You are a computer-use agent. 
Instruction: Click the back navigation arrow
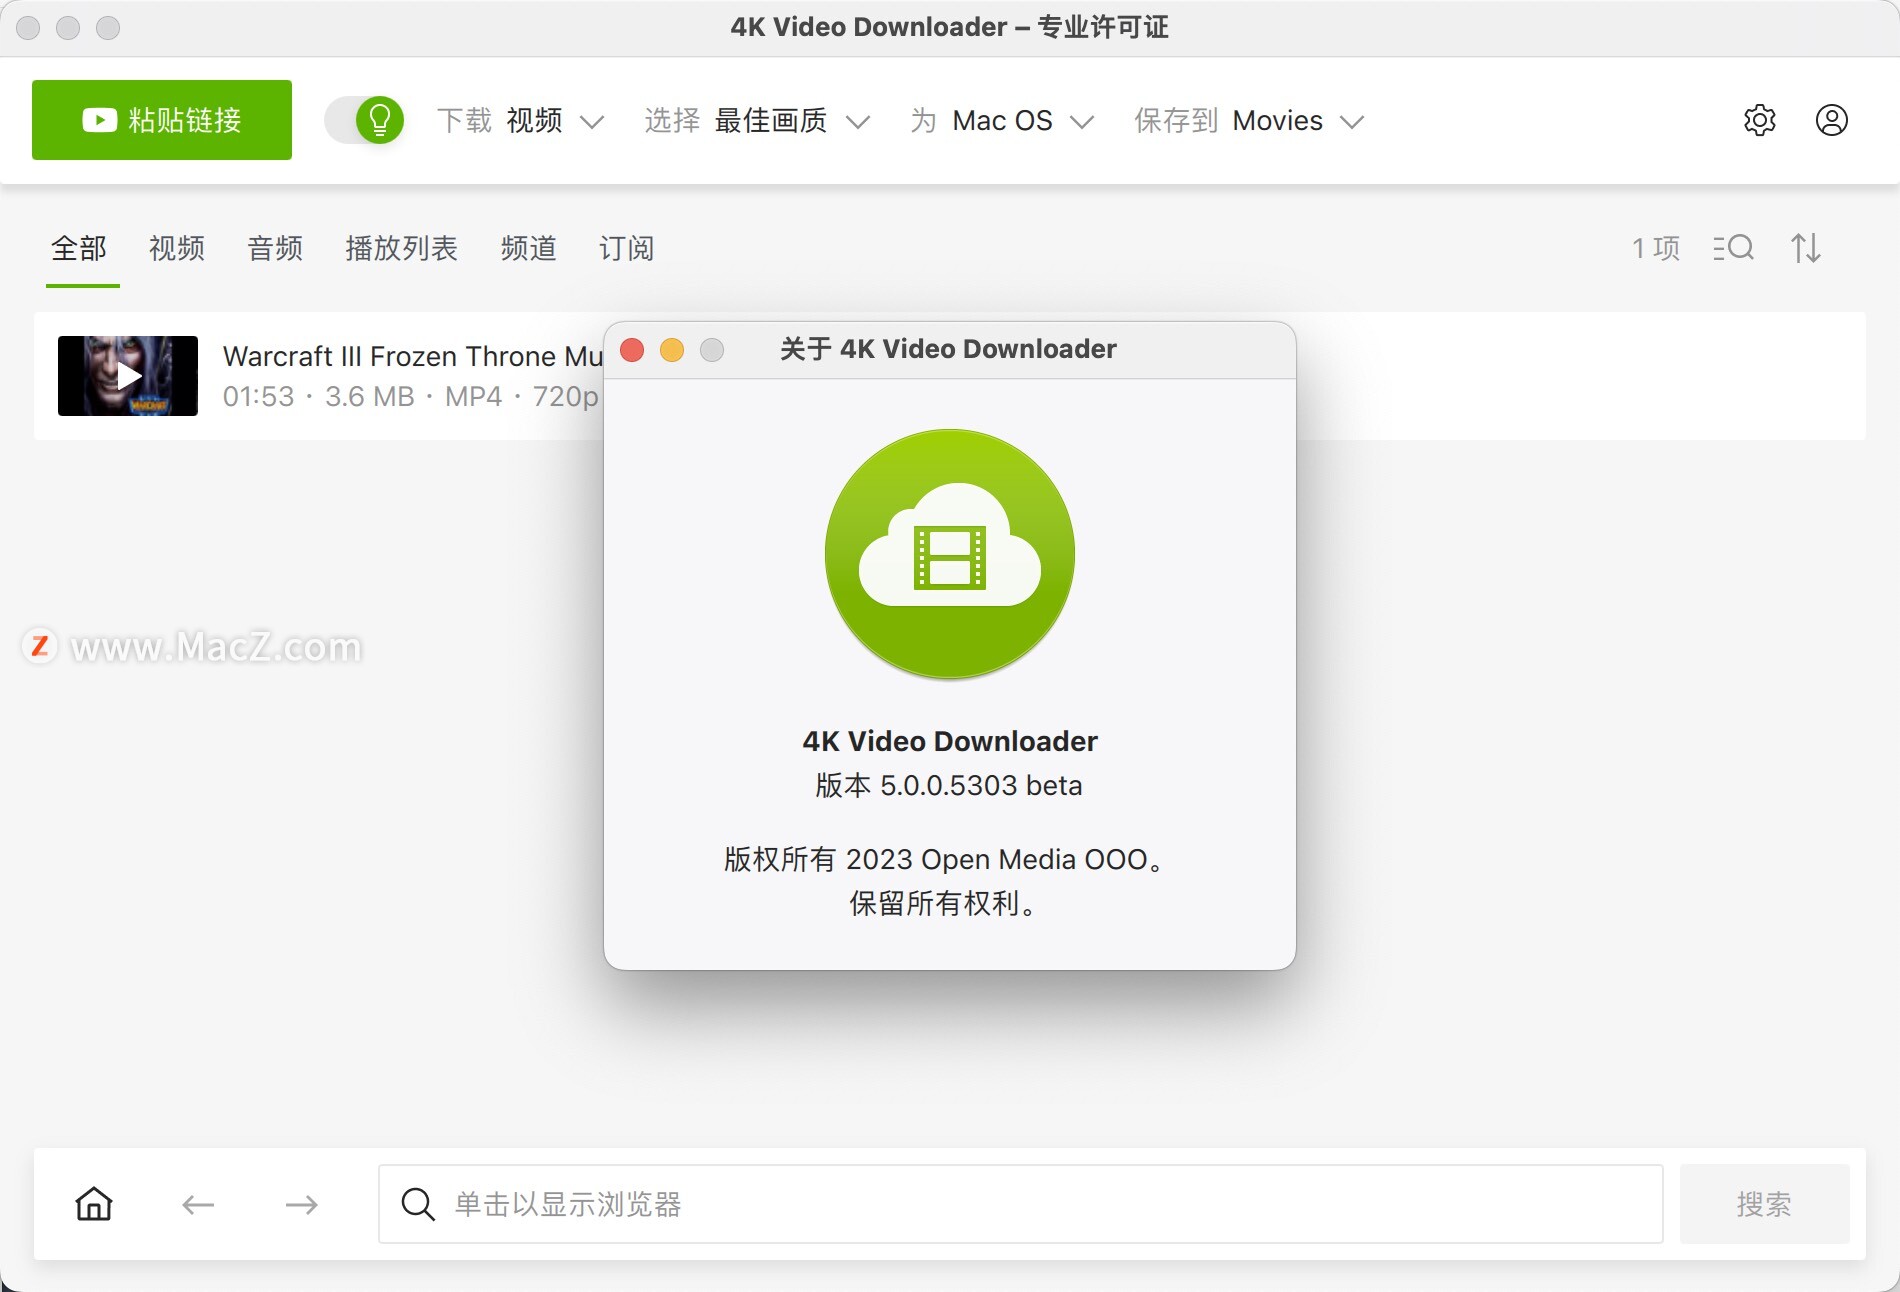pyautogui.click(x=198, y=1204)
